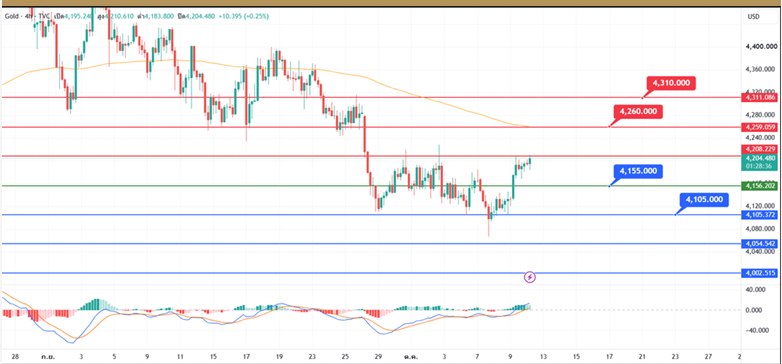
Task: Click the 4,054.542 price axis label
Action: pos(760,244)
